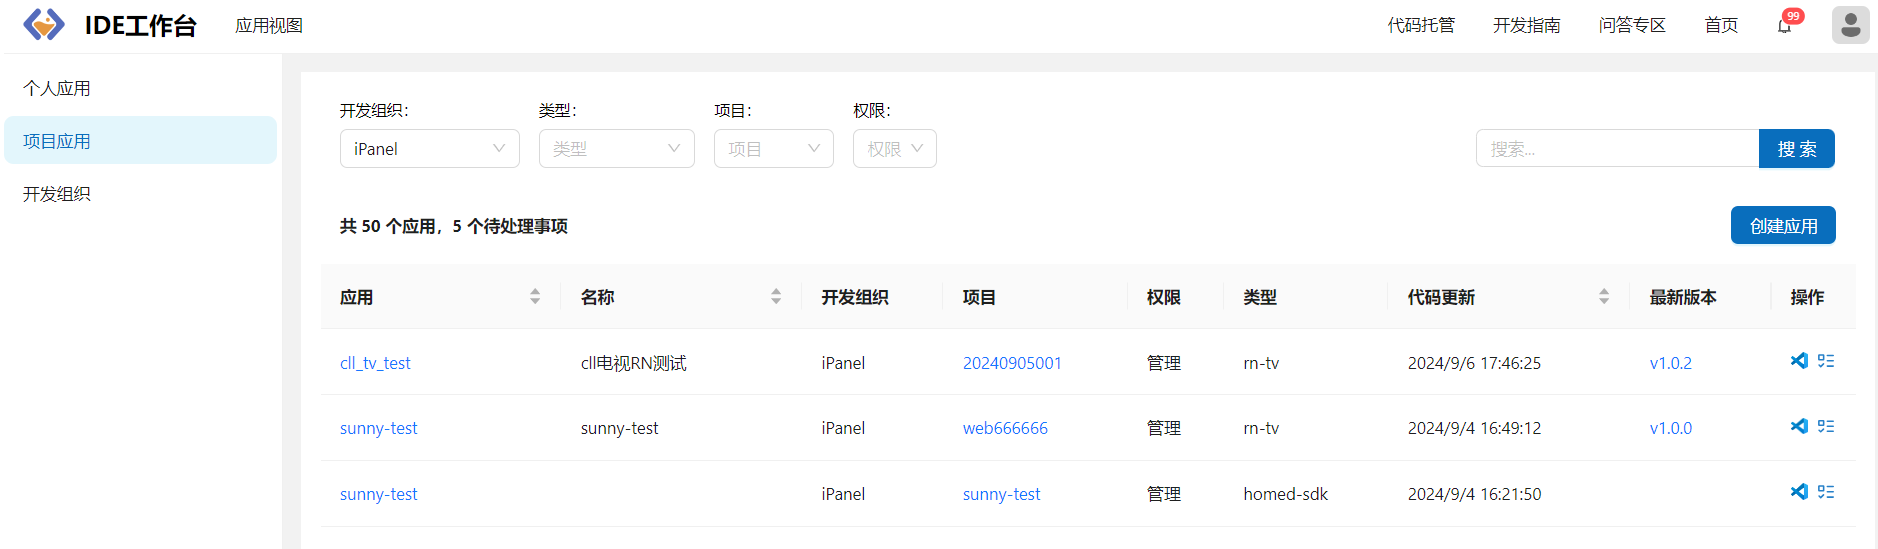Switch to 个人应用 in sidebar

pos(57,88)
